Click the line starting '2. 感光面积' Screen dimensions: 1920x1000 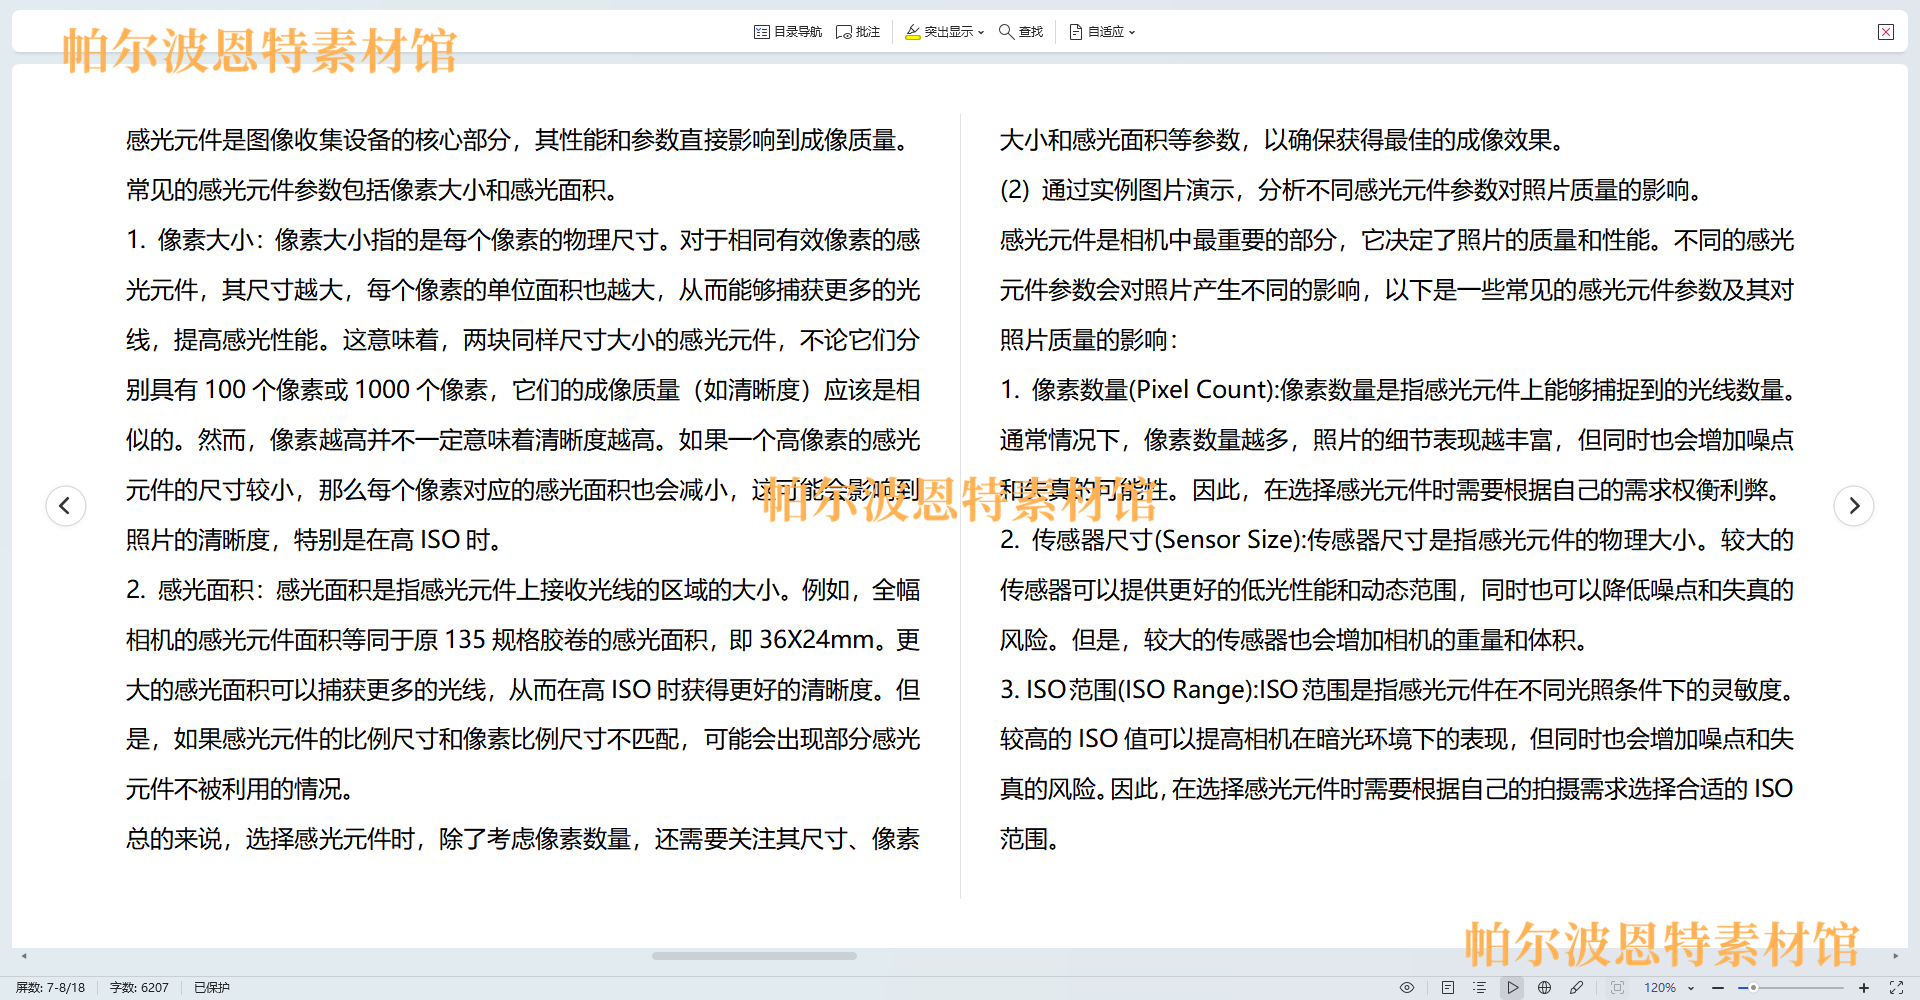pos(523,590)
